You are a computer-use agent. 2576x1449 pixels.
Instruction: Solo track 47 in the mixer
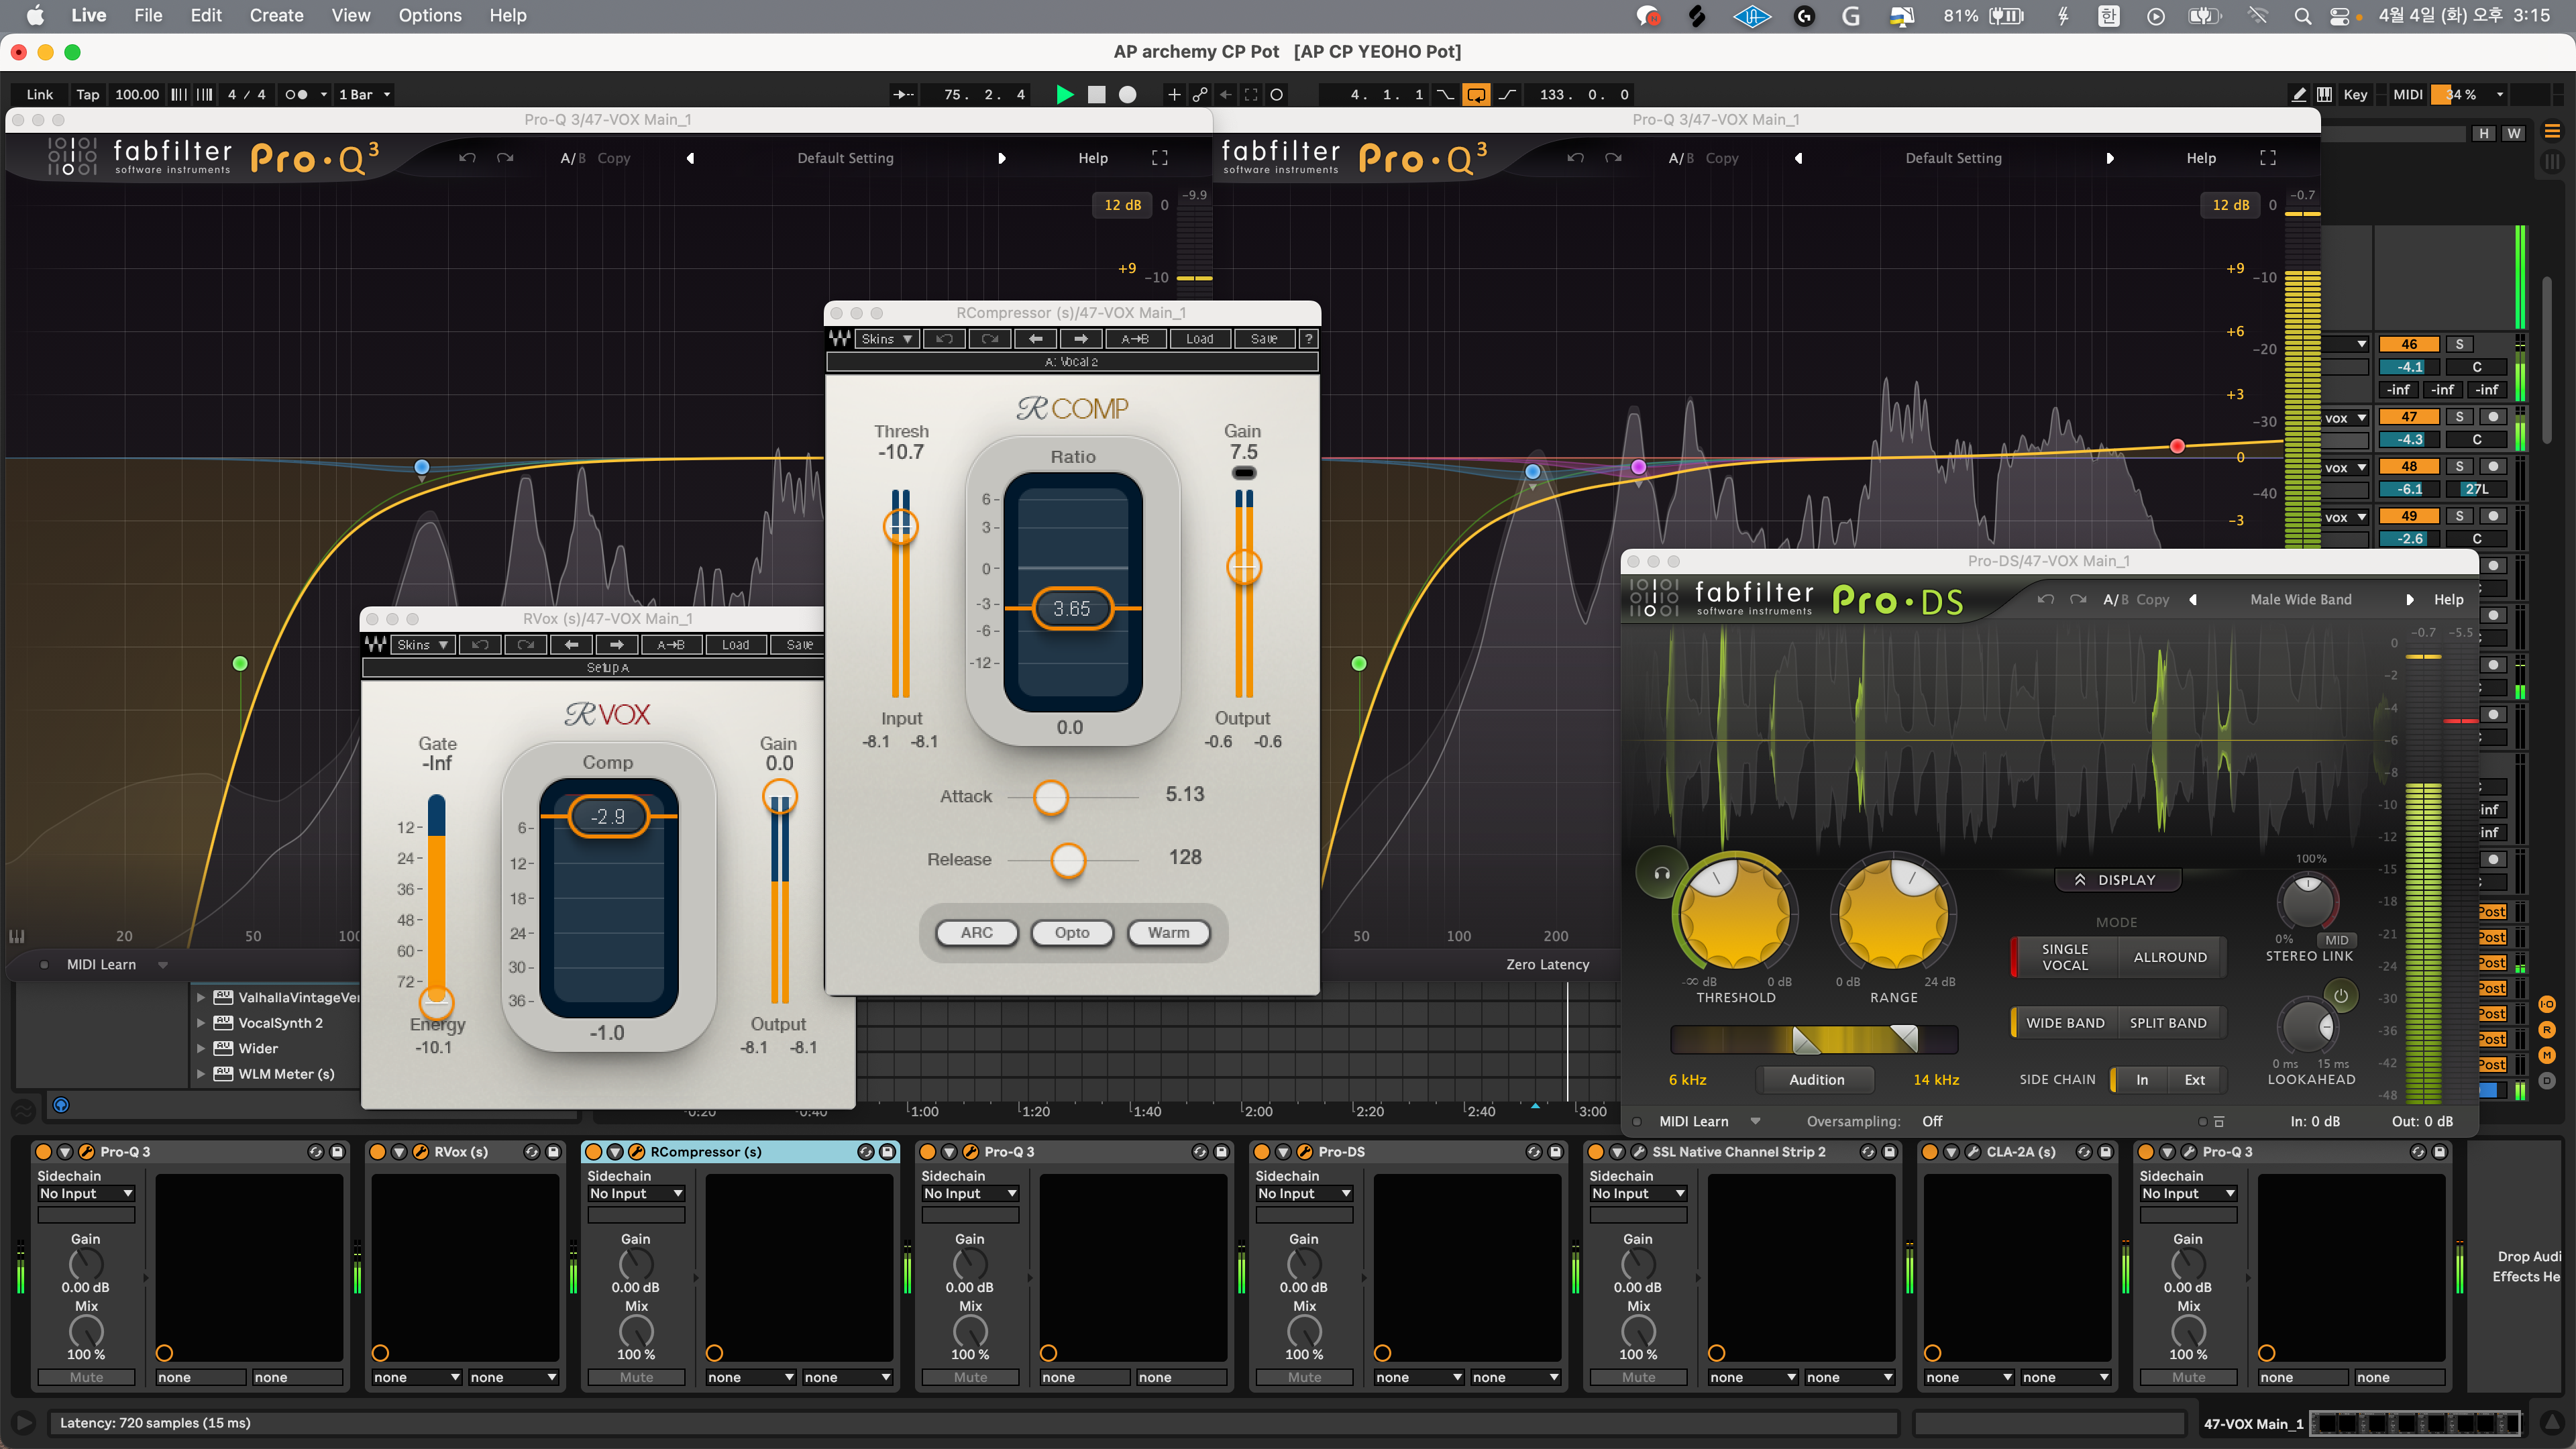tap(2459, 417)
